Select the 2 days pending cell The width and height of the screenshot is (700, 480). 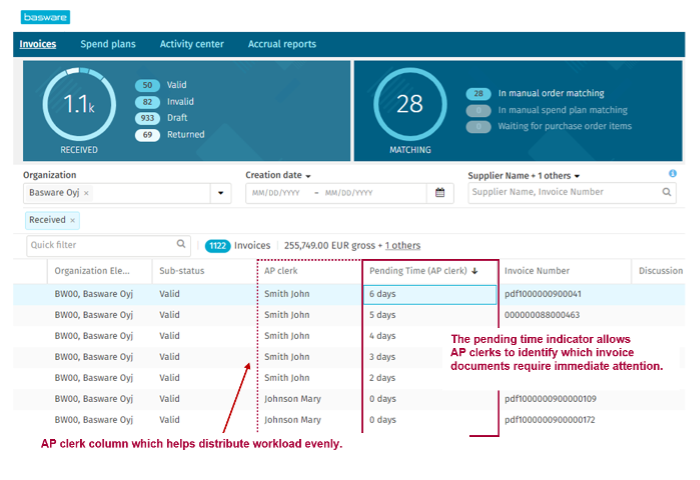click(x=383, y=378)
